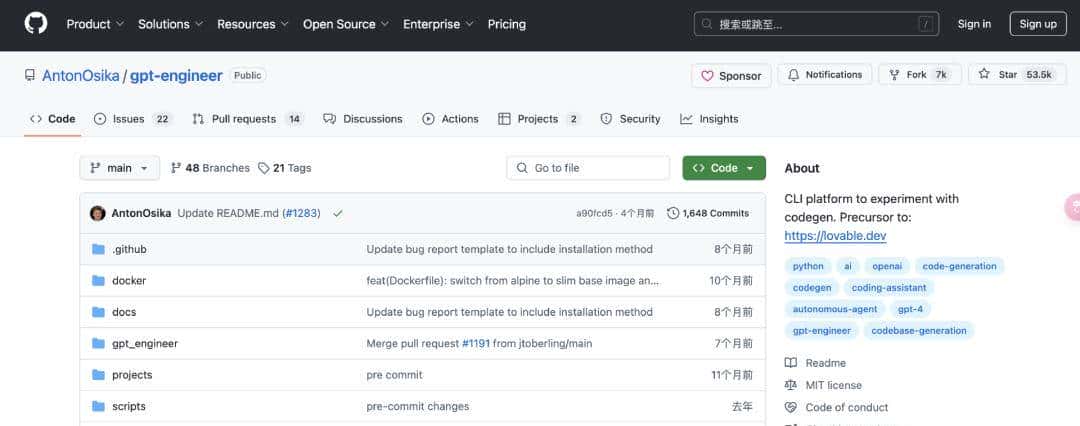Open the docker folder

(x=129, y=281)
